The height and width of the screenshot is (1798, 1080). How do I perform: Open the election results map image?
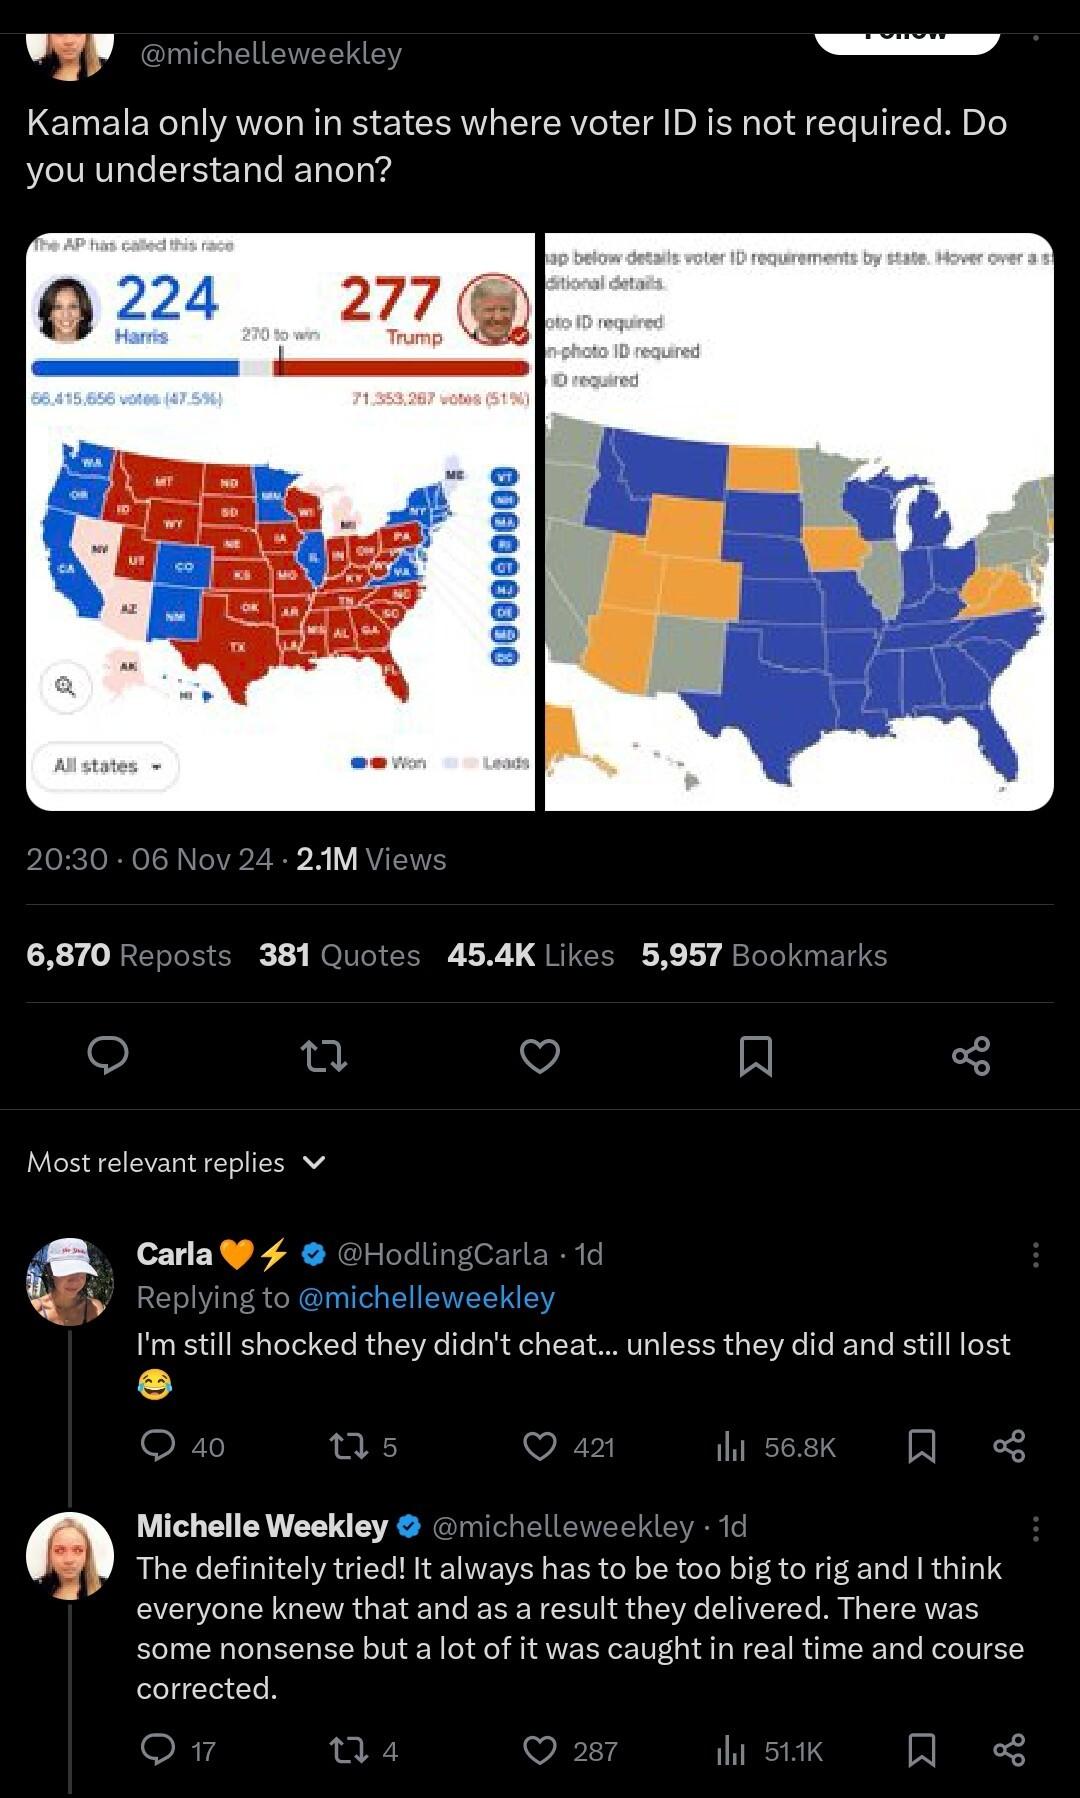point(281,521)
